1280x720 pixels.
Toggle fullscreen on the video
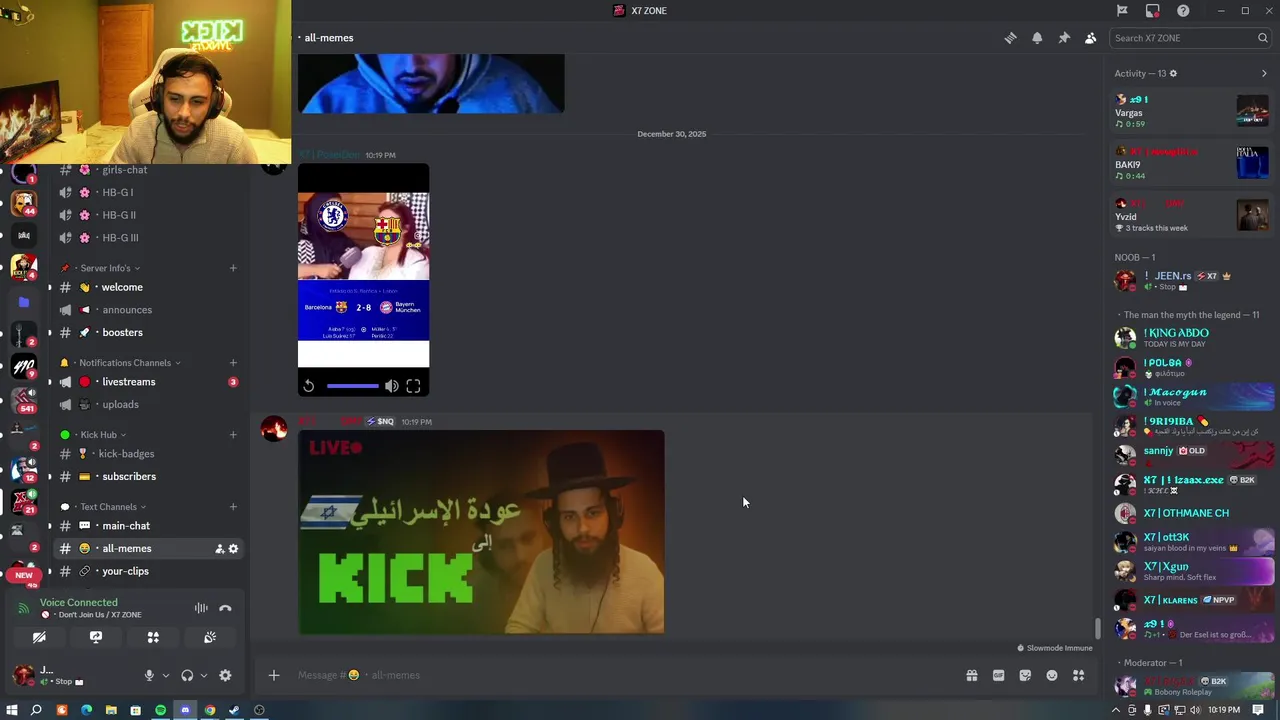413,386
